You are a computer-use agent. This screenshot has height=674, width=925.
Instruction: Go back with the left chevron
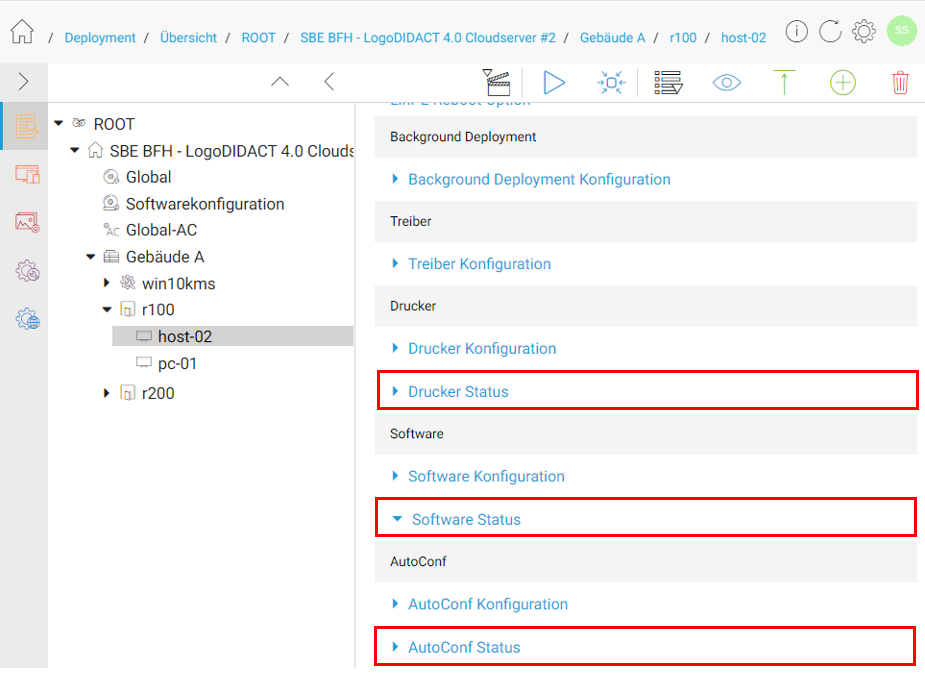pyautogui.click(x=329, y=81)
